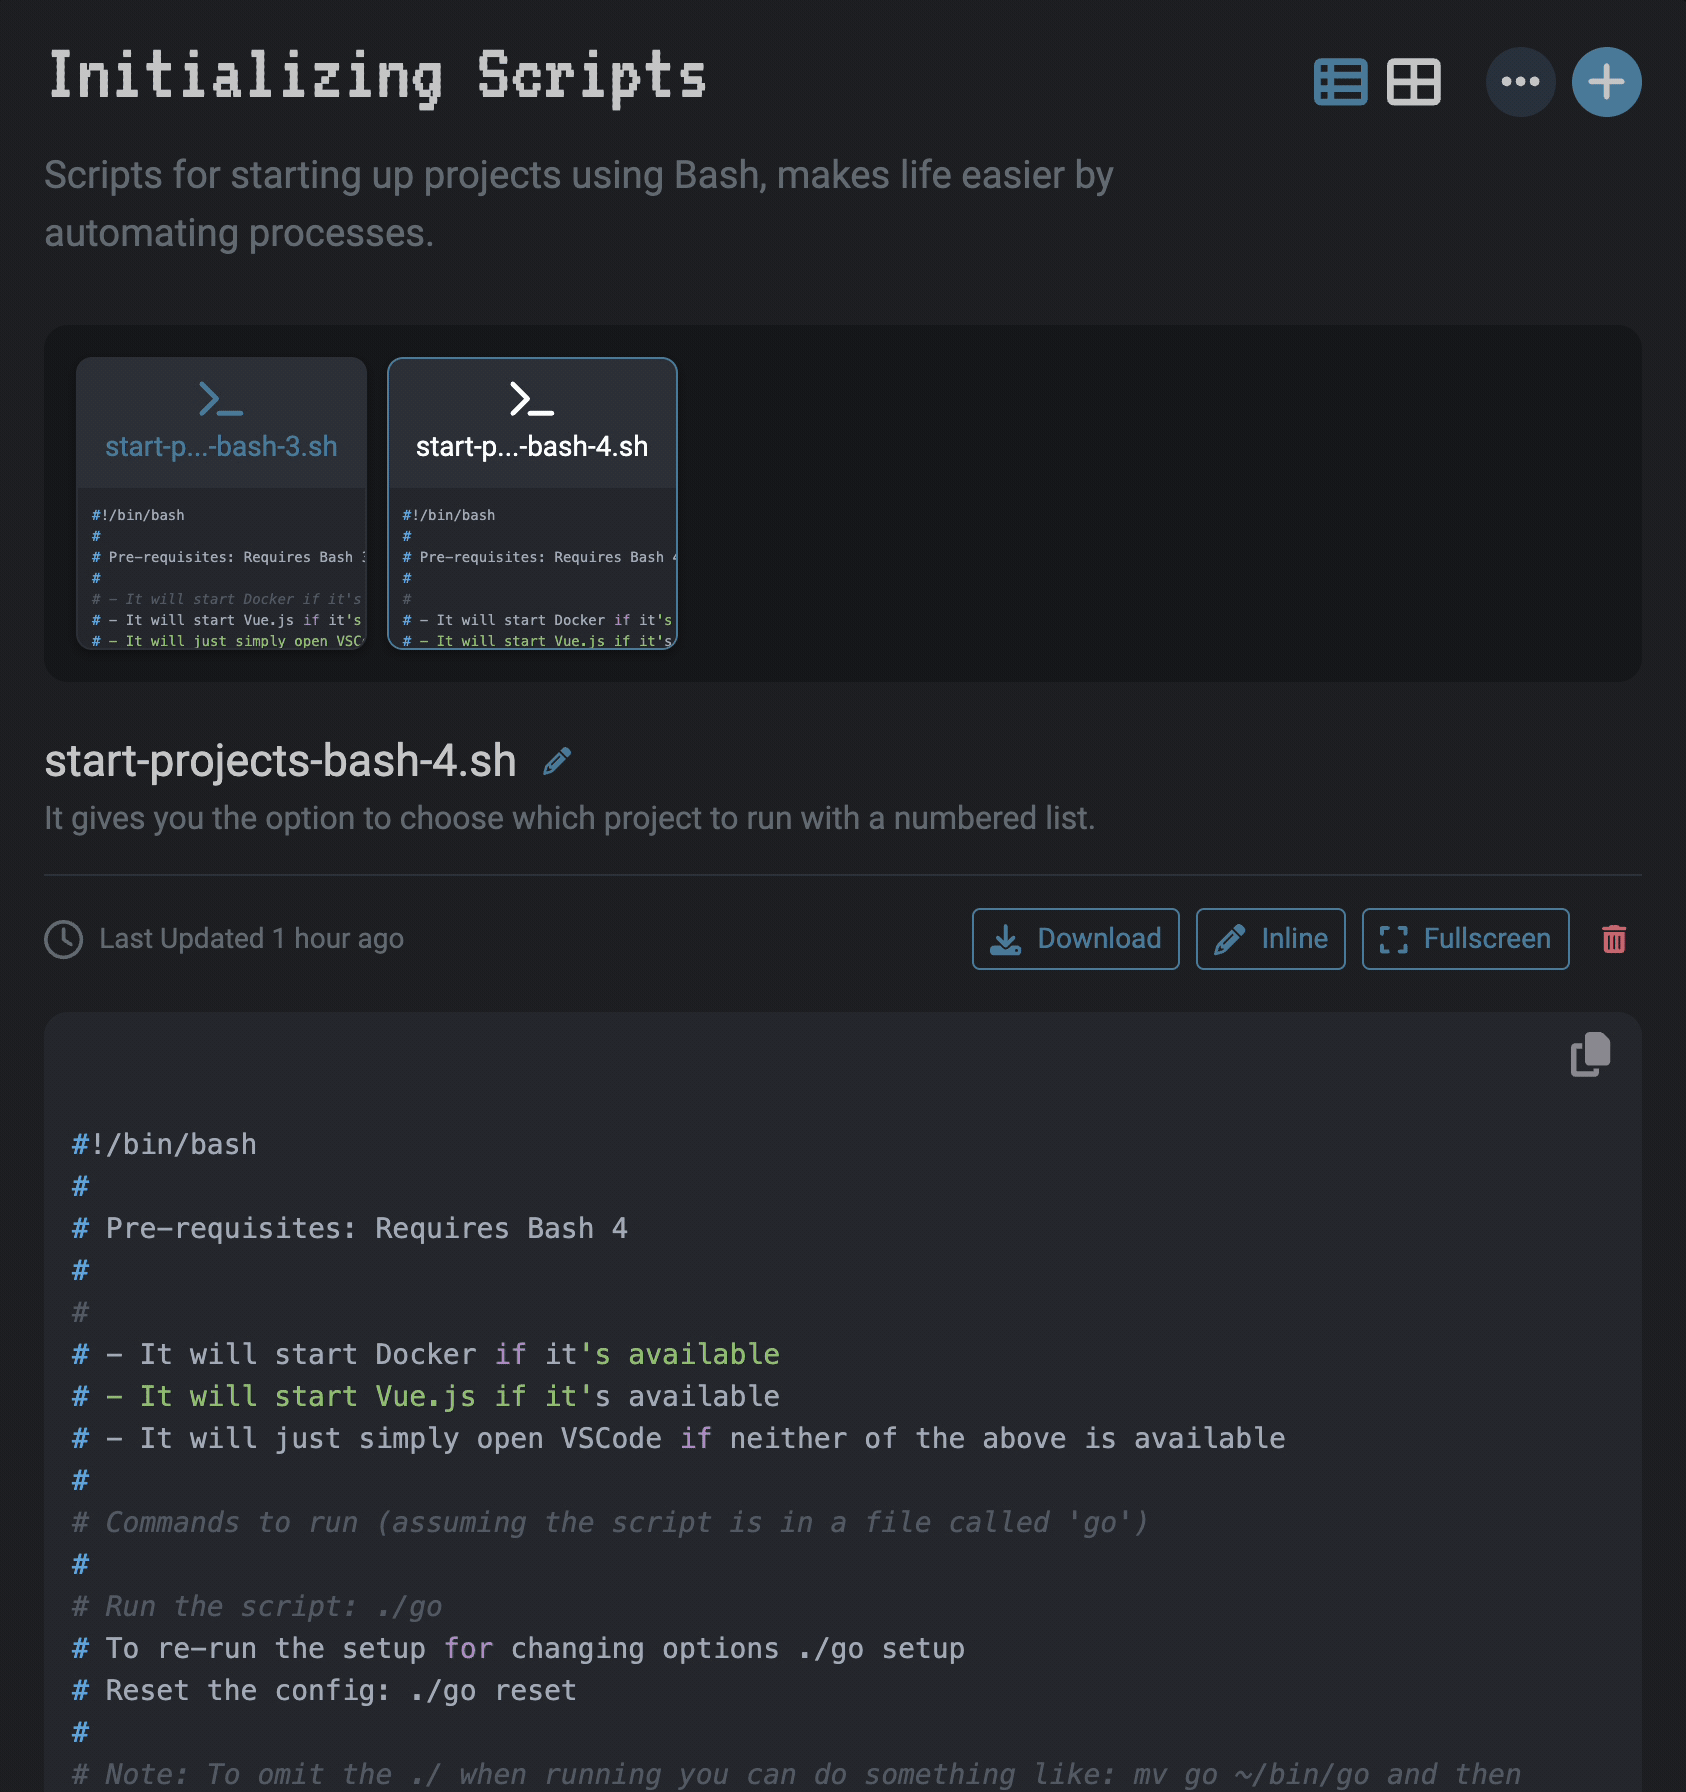This screenshot has height=1792, width=1686.
Task: Select the start-p...-bash-4.sh card
Action: [531, 500]
